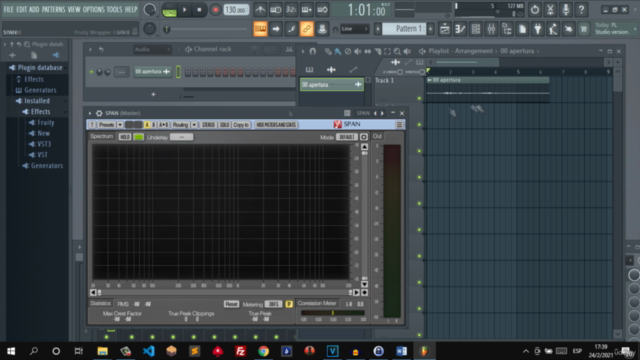Click the plus button next to Pattern 1

(431, 29)
